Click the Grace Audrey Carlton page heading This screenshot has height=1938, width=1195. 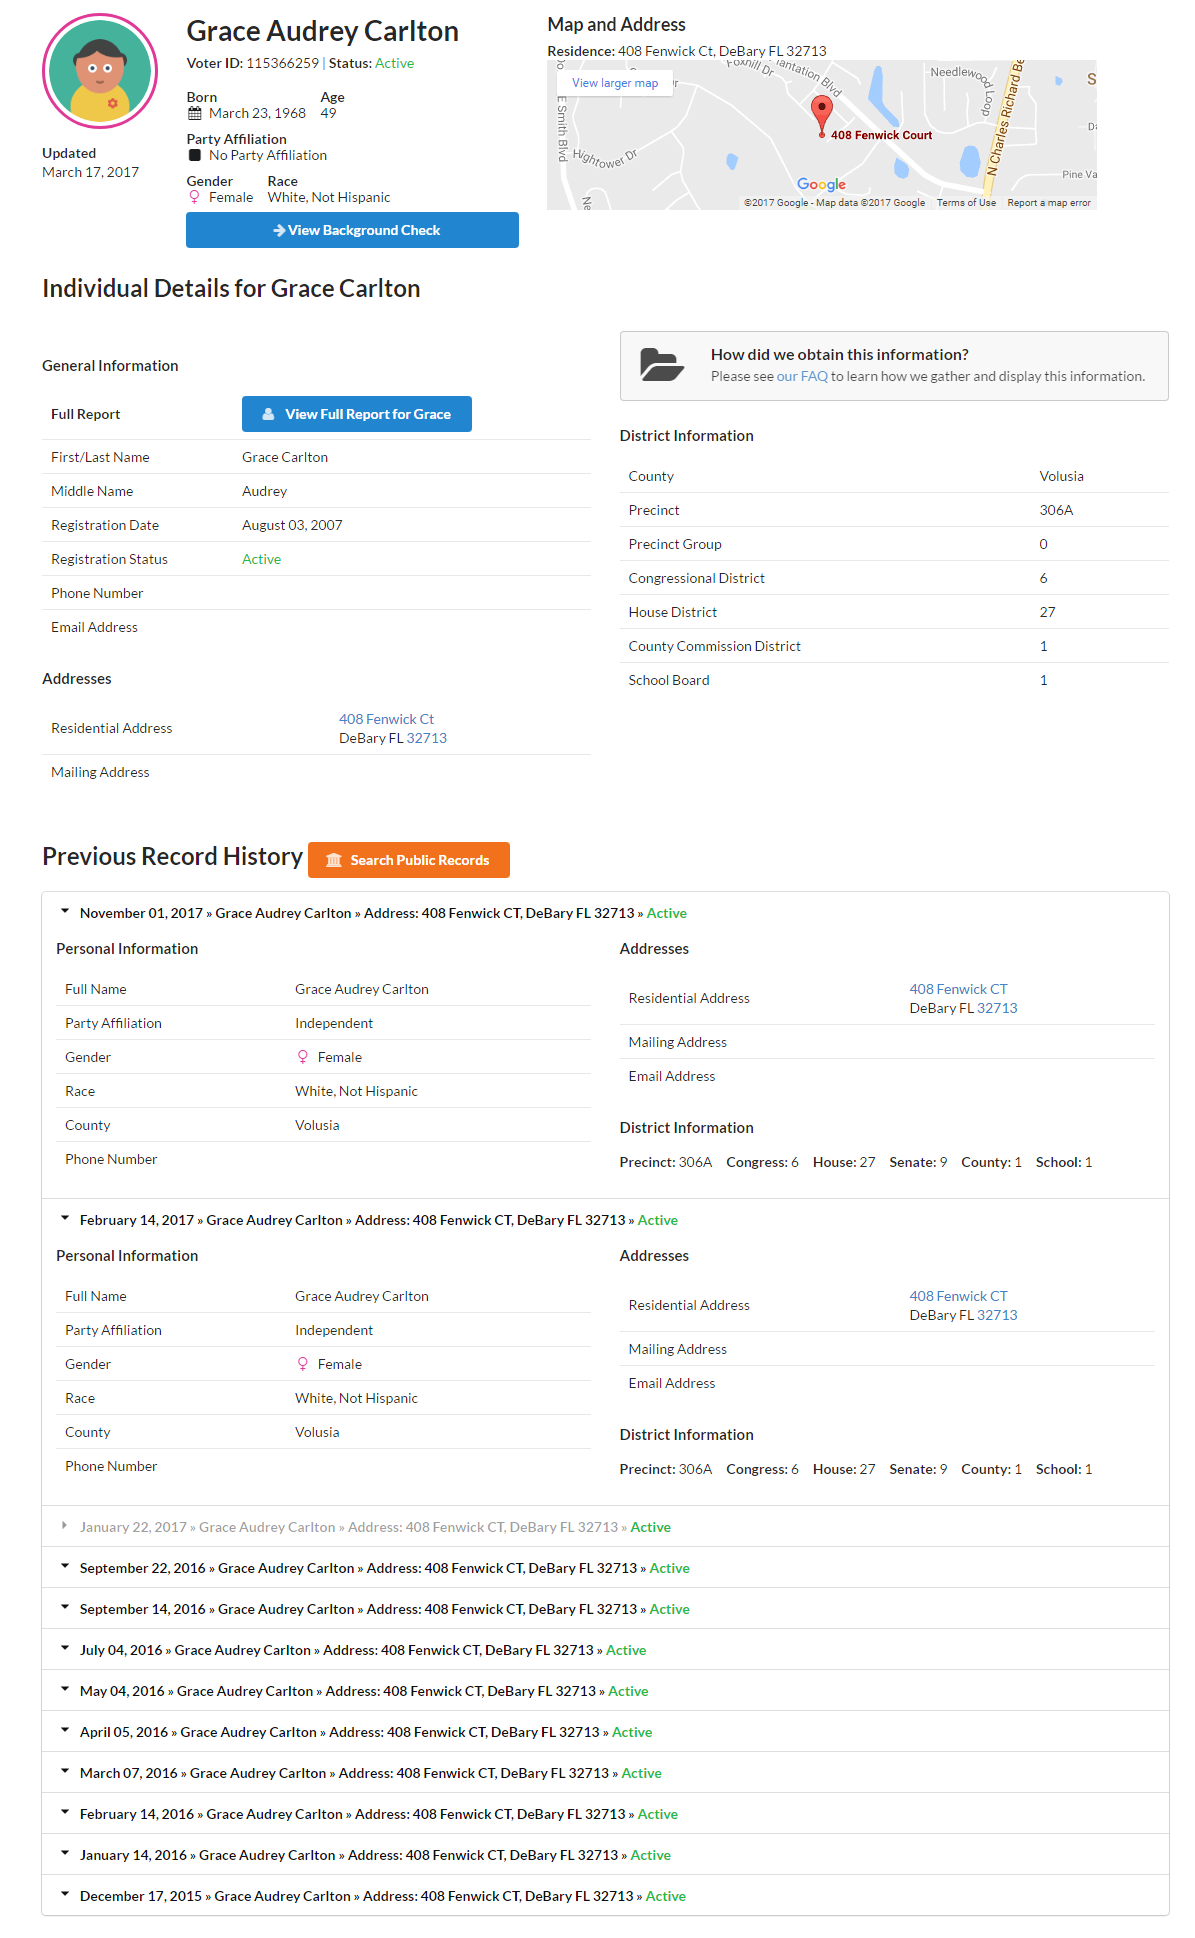click(322, 31)
